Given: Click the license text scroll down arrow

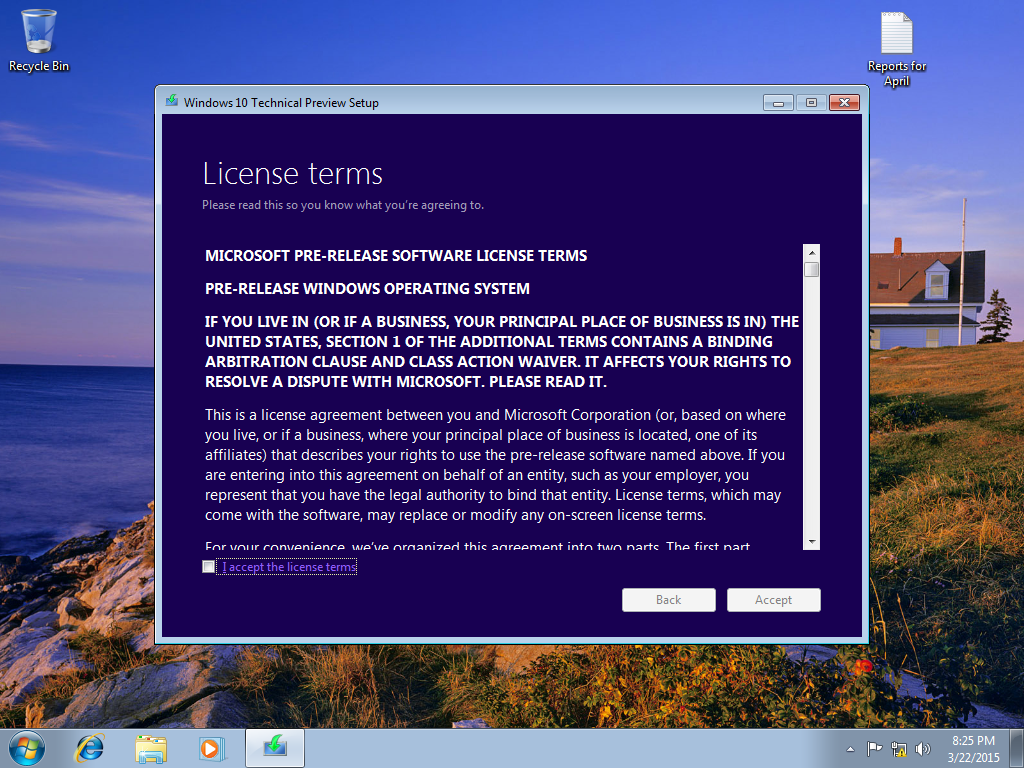Looking at the screenshot, I should [811, 541].
